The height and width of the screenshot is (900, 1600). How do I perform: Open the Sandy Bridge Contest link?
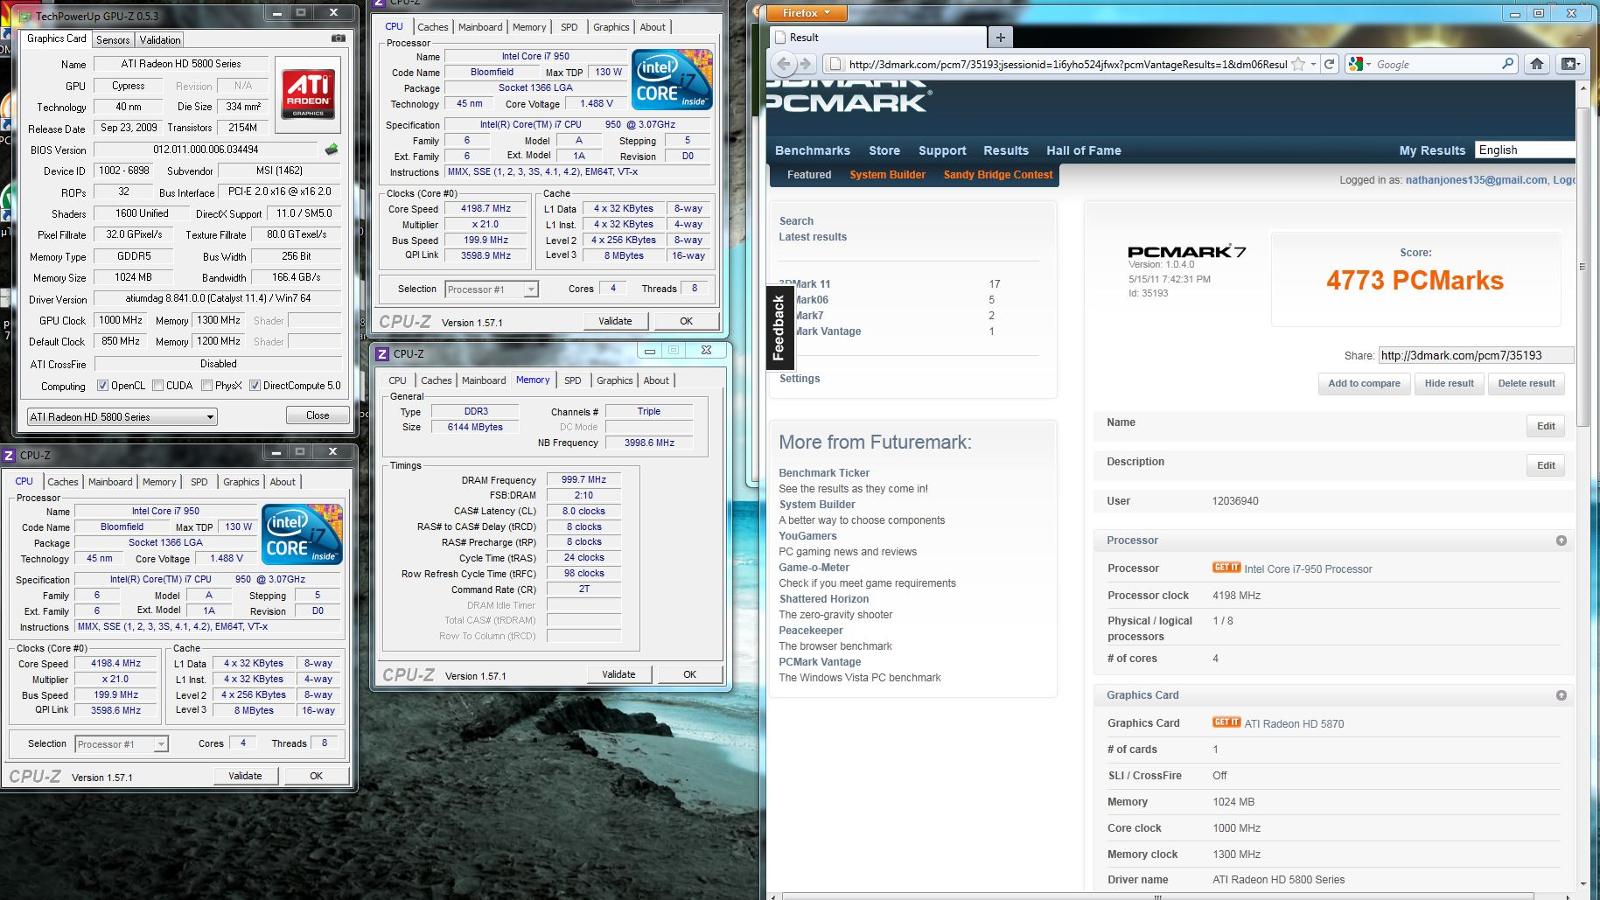(x=998, y=175)
